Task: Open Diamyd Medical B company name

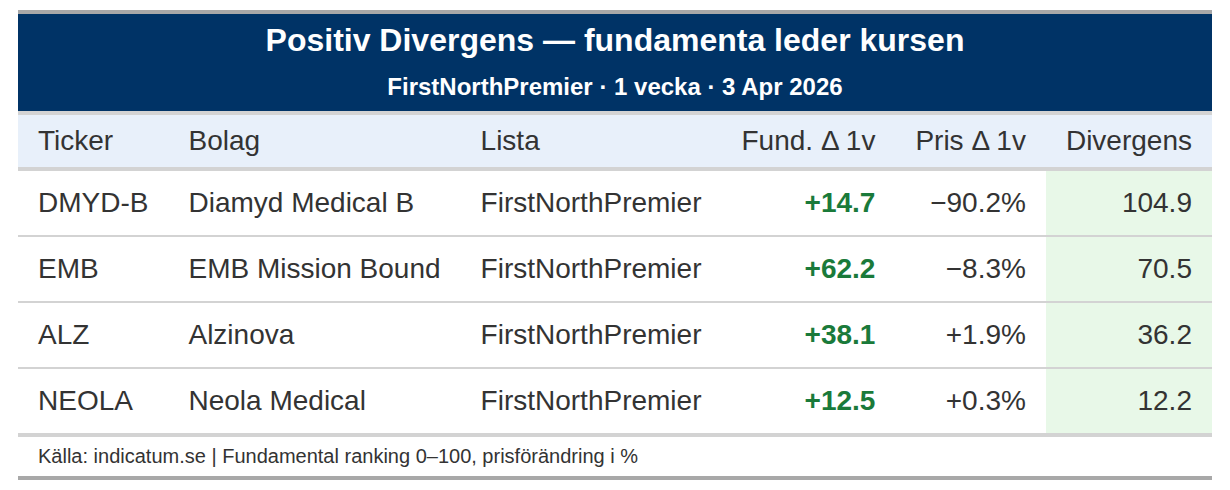Action: 301,203
